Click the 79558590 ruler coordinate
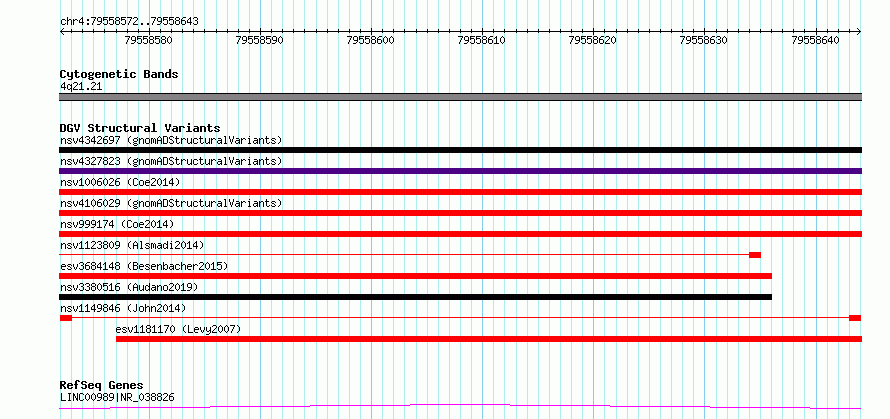 (x=260, y=40)
